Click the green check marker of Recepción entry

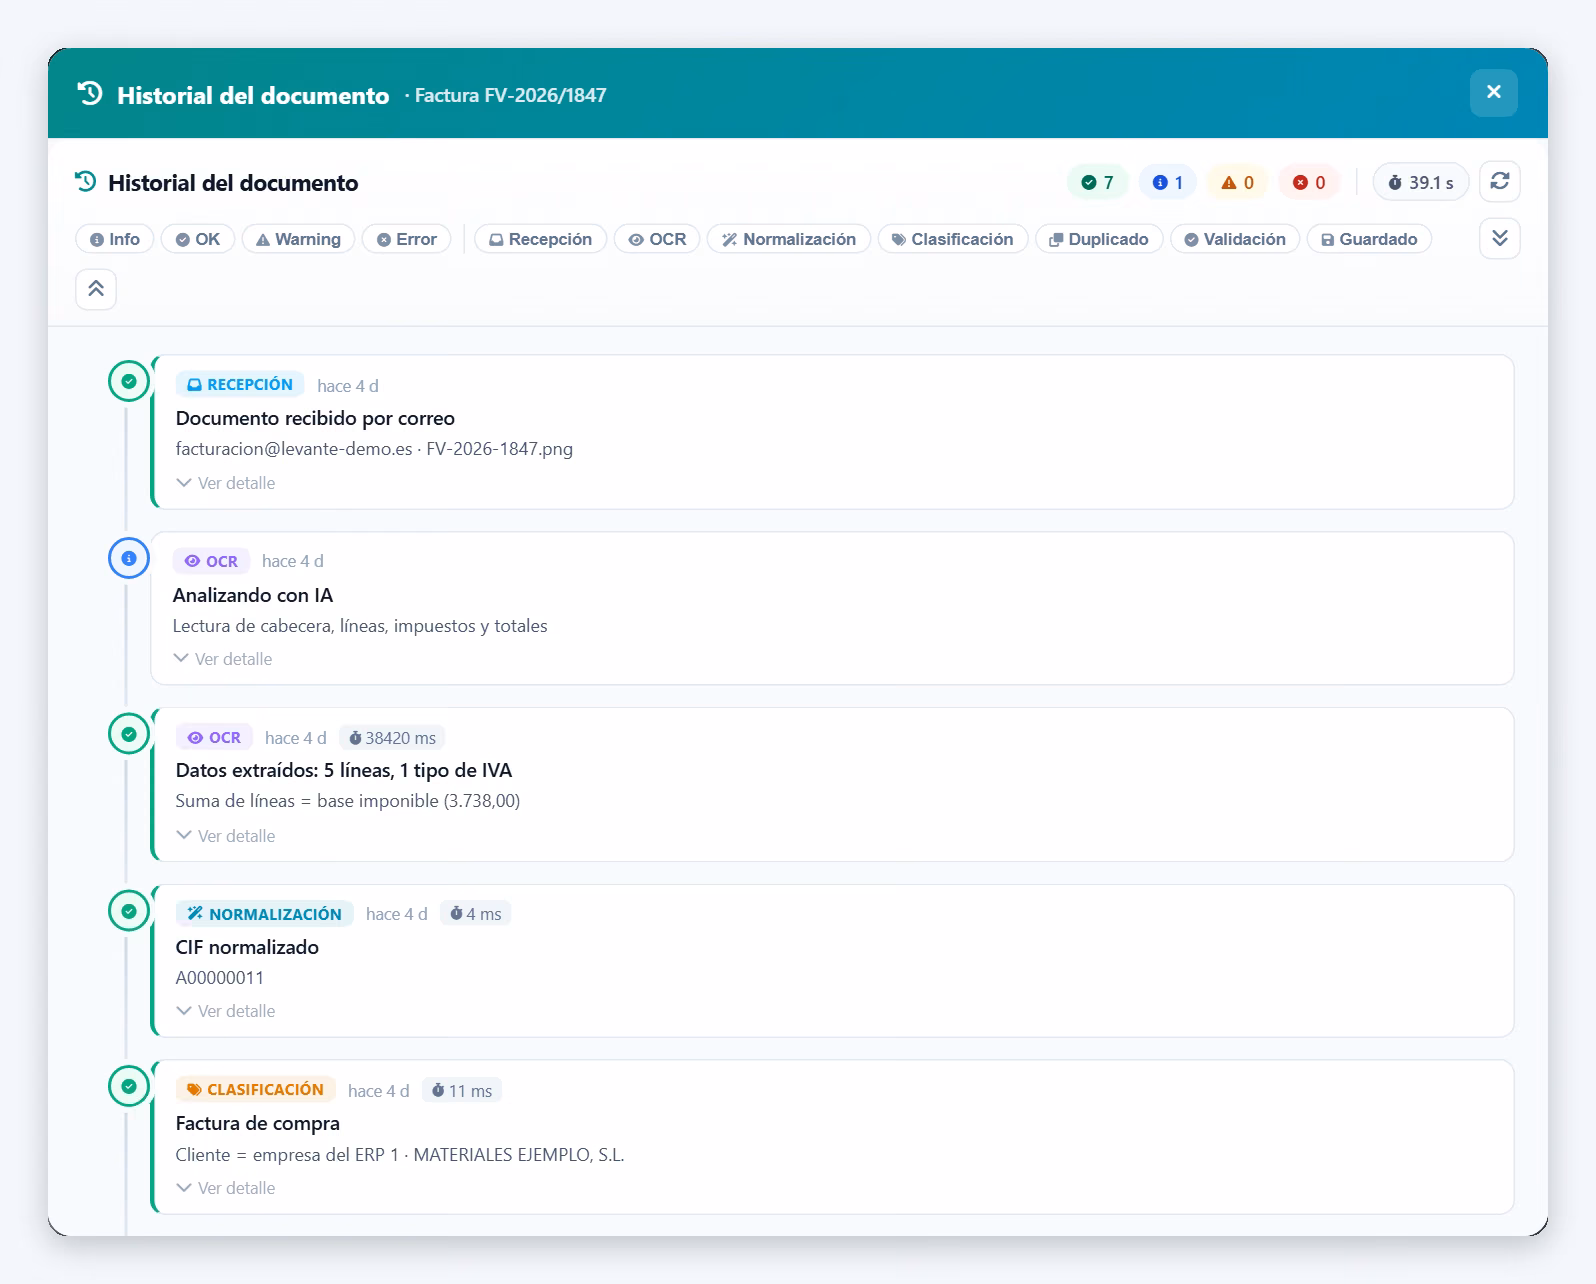129,381
